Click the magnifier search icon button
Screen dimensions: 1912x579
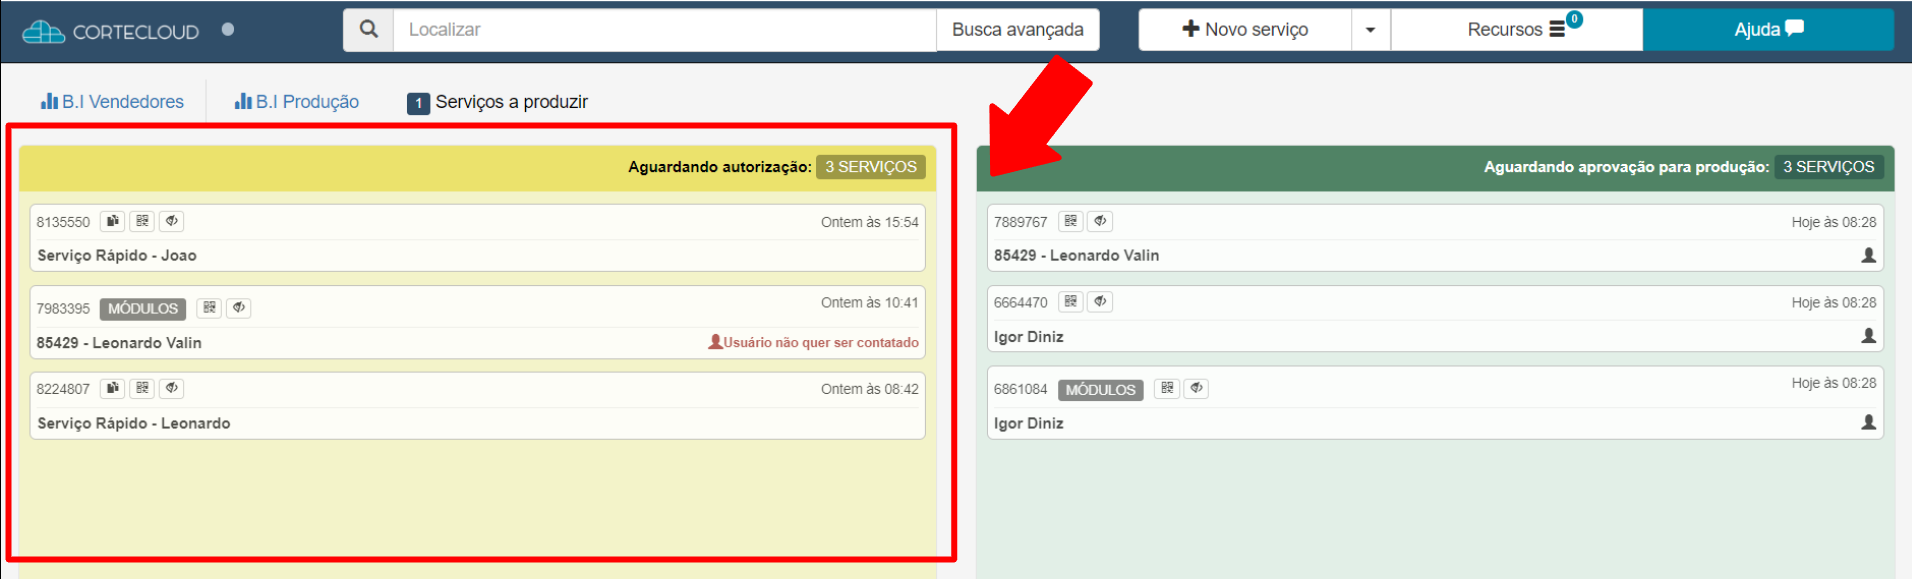(x=369, y=30)
